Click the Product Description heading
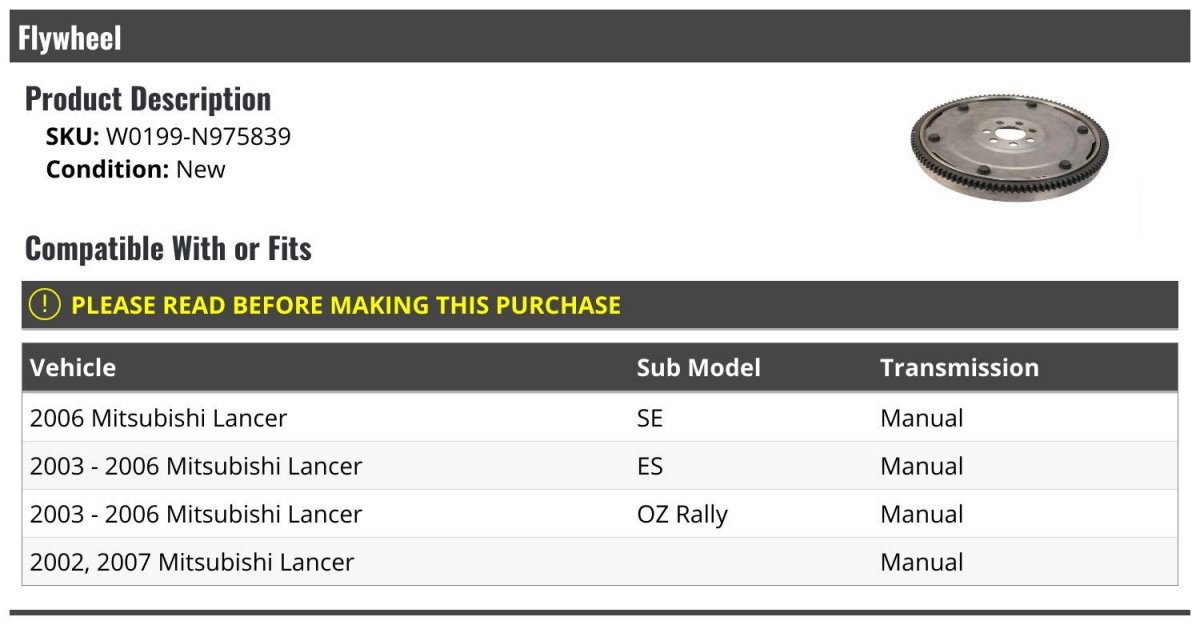Screen dimensions: 1200x625 click(x=148, y=98)
